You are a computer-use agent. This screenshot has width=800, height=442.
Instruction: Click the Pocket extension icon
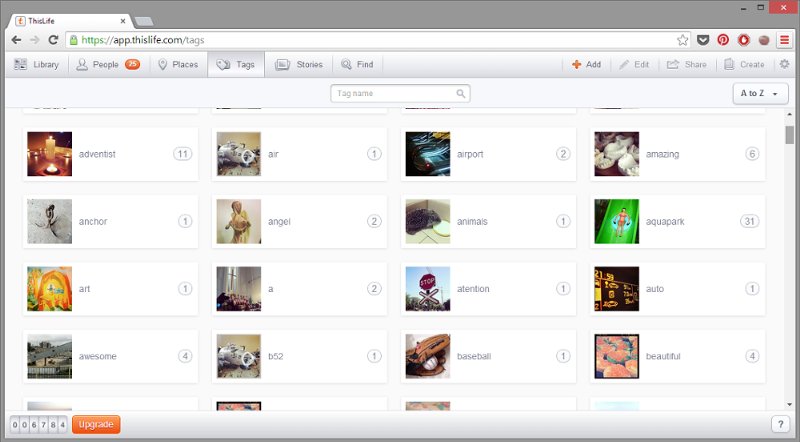click(703, 40)
